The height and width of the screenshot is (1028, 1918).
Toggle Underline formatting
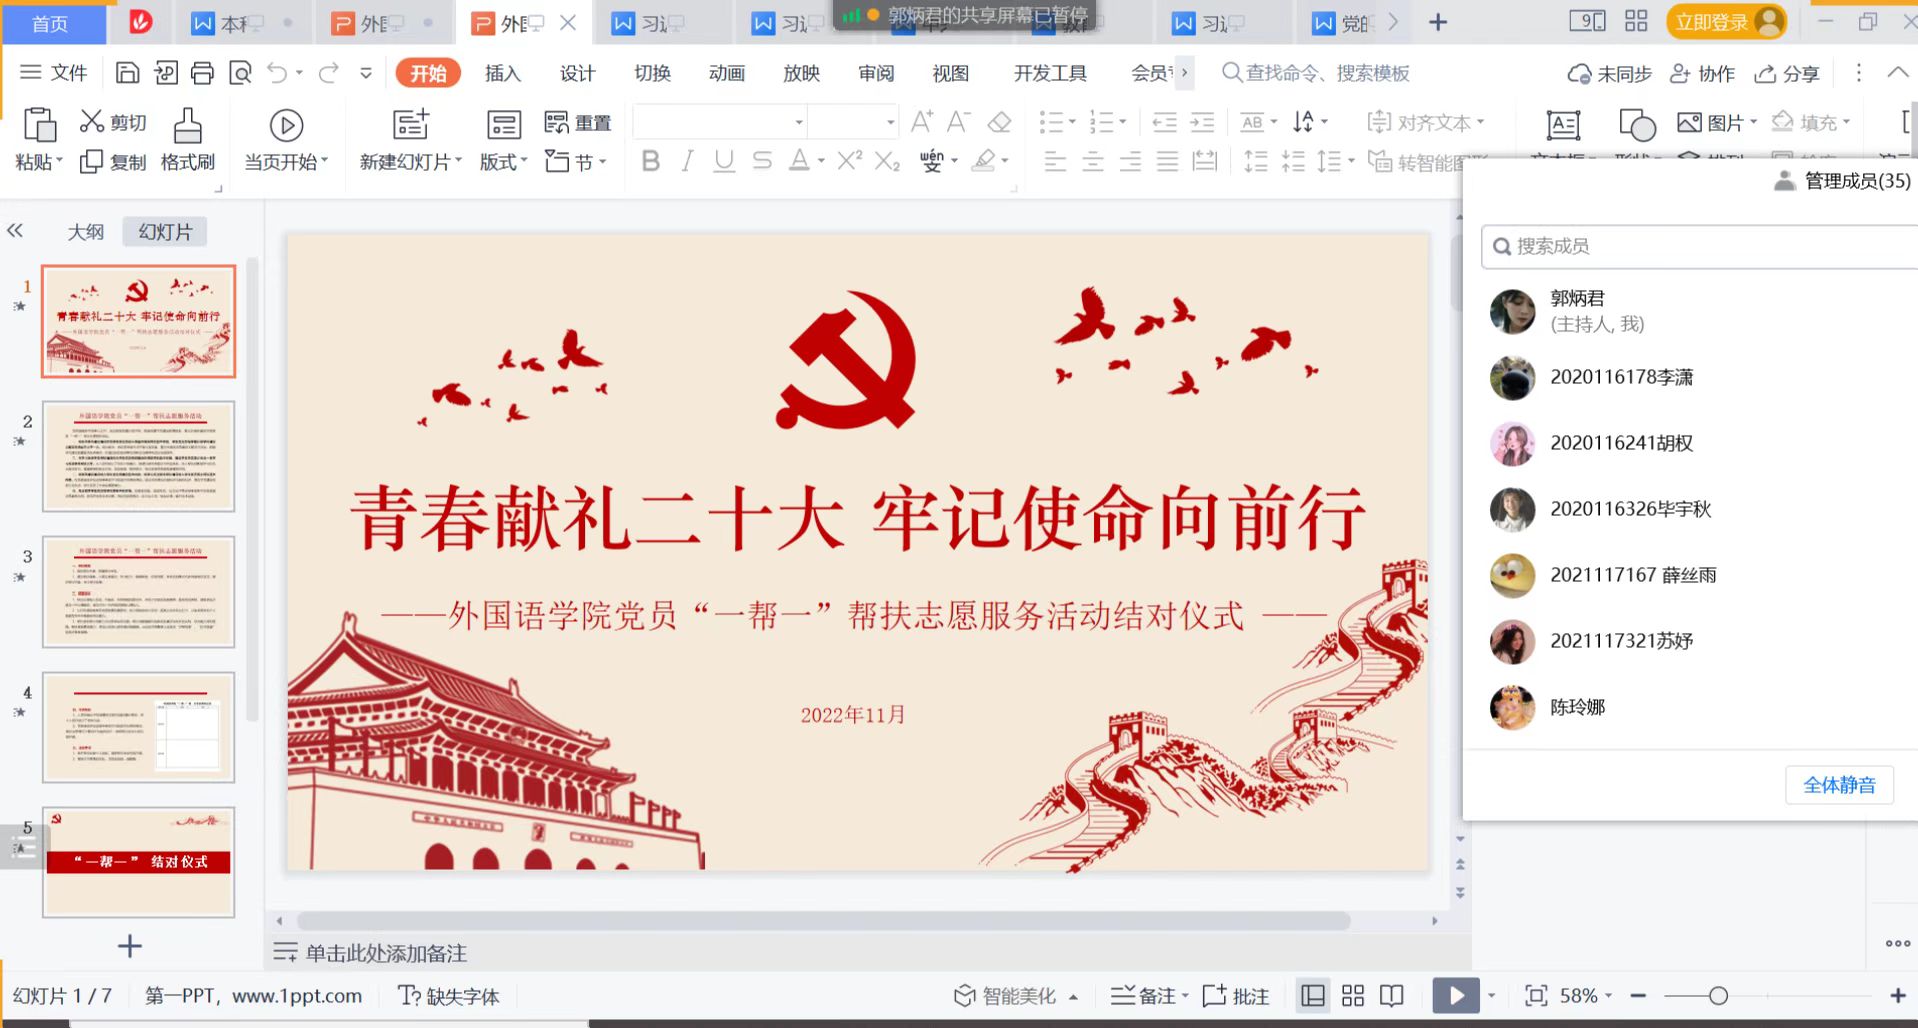click(724, 161)
